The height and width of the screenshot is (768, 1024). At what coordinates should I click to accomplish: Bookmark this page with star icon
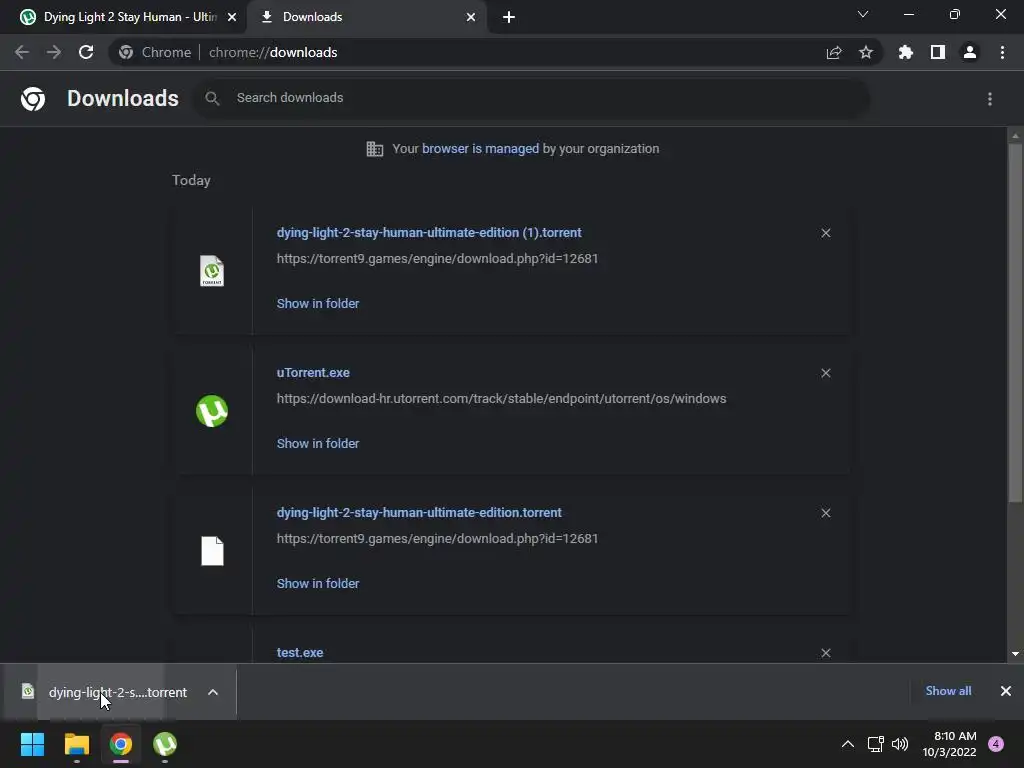(x=866, y=52)
